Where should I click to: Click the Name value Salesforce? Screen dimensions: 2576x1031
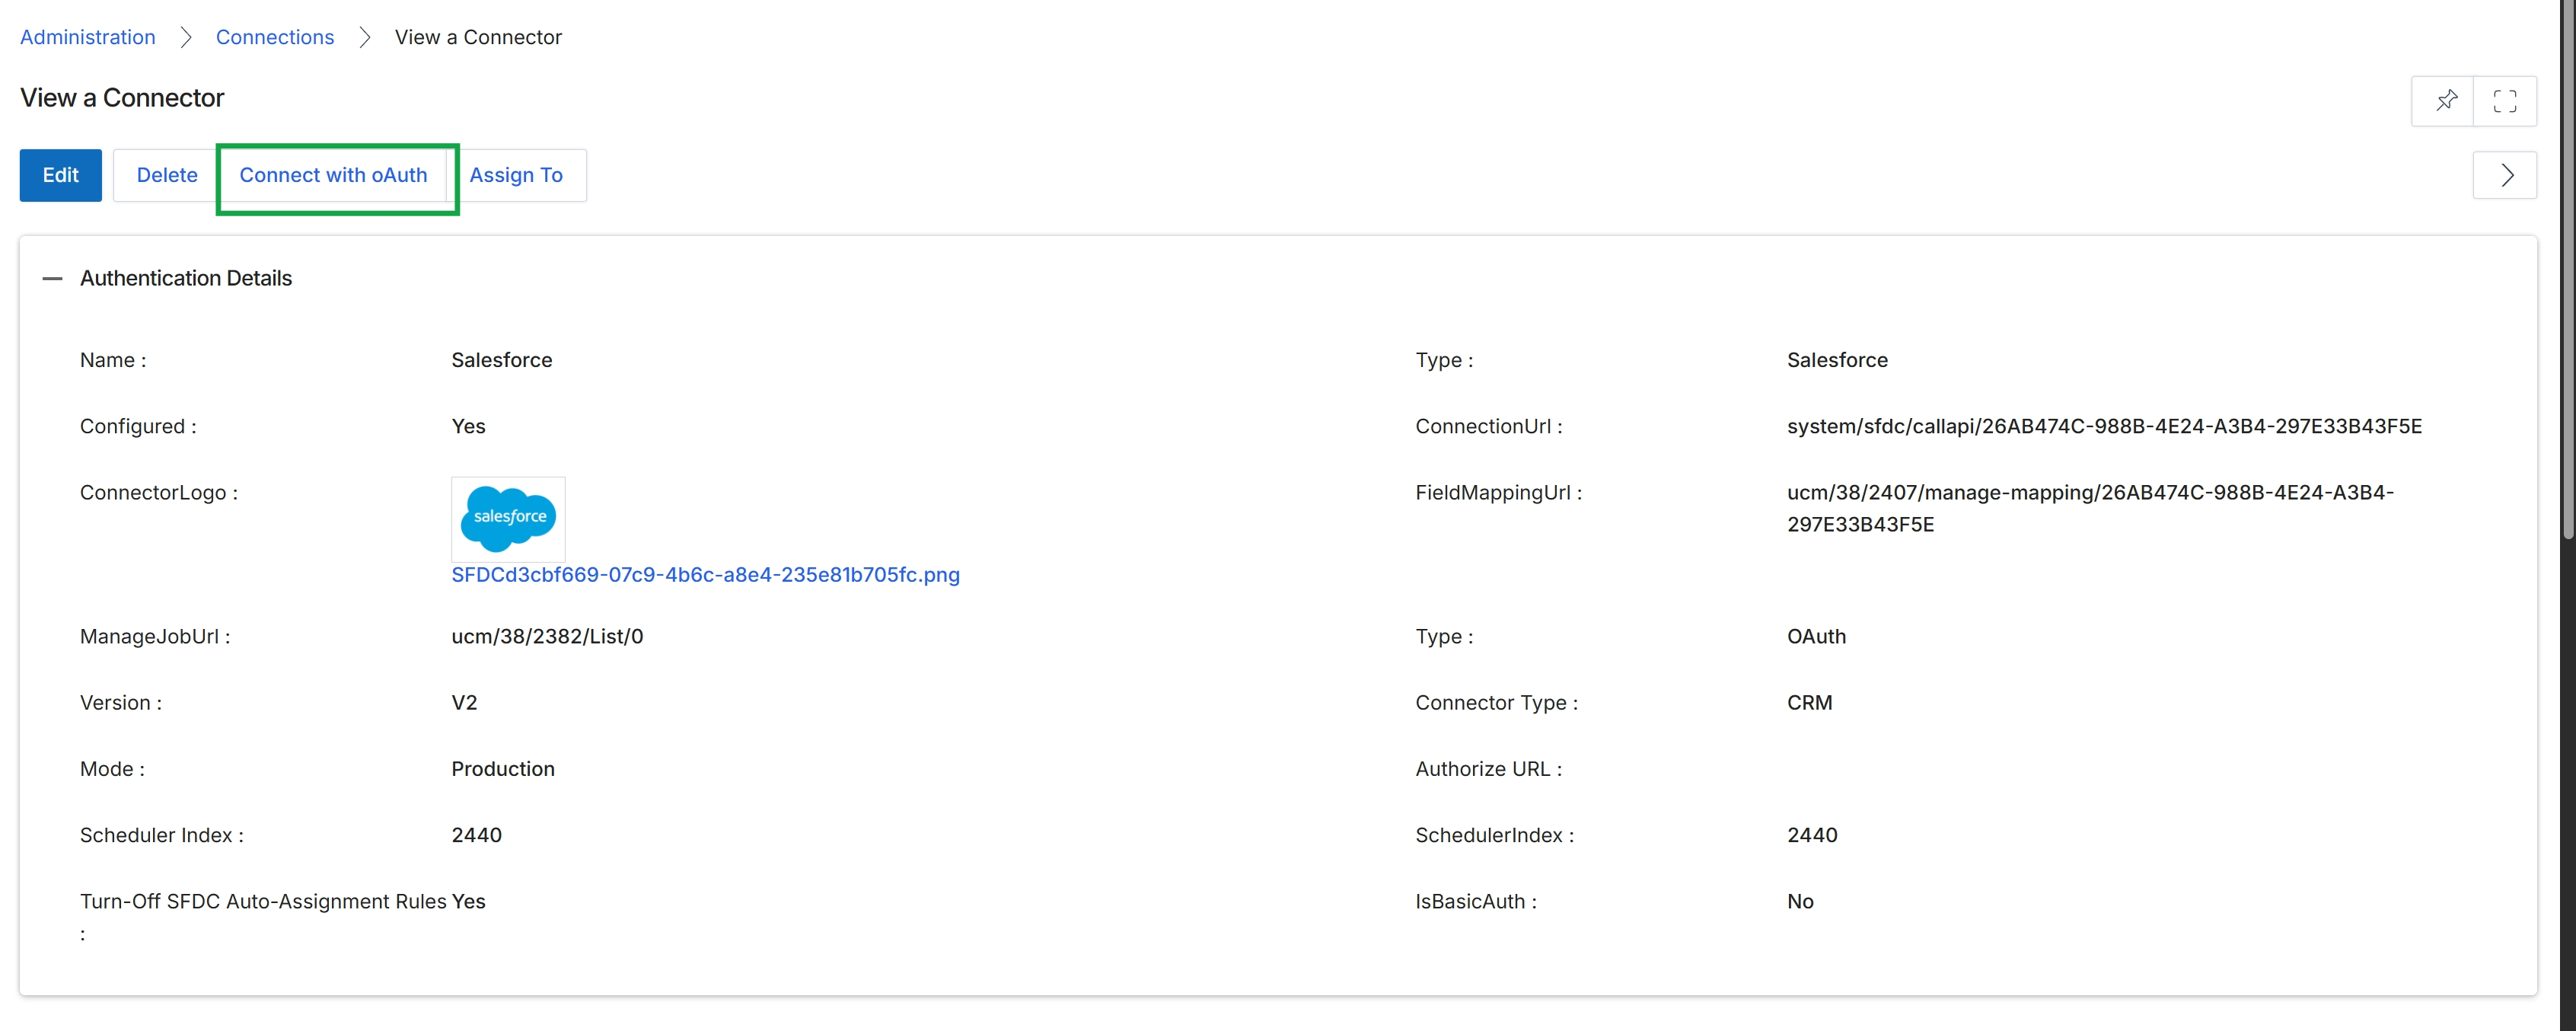coord(501,360)
